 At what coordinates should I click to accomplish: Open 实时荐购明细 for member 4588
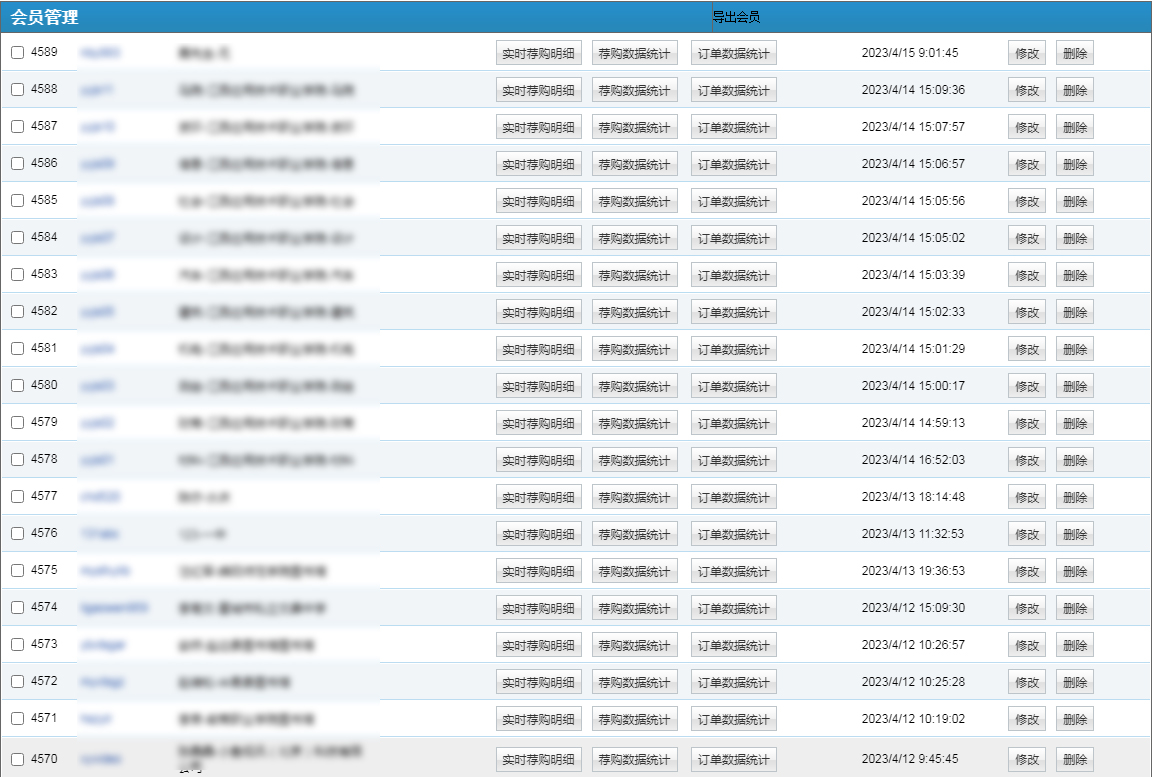(538, 91)
